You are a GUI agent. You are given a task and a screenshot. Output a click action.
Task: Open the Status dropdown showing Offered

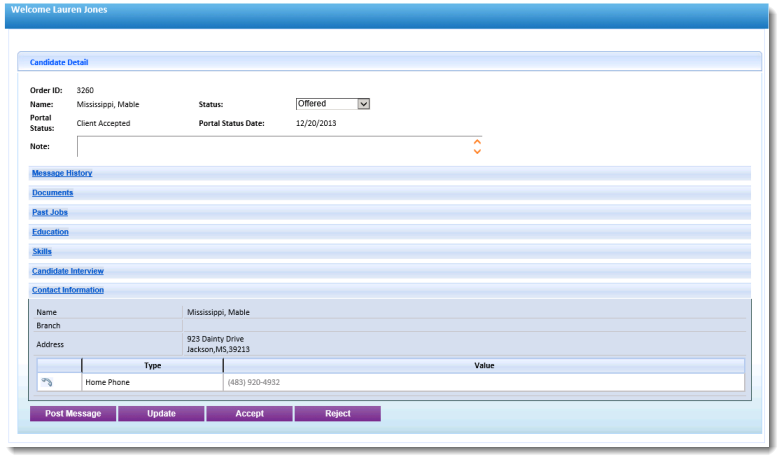tap(333, 104)
